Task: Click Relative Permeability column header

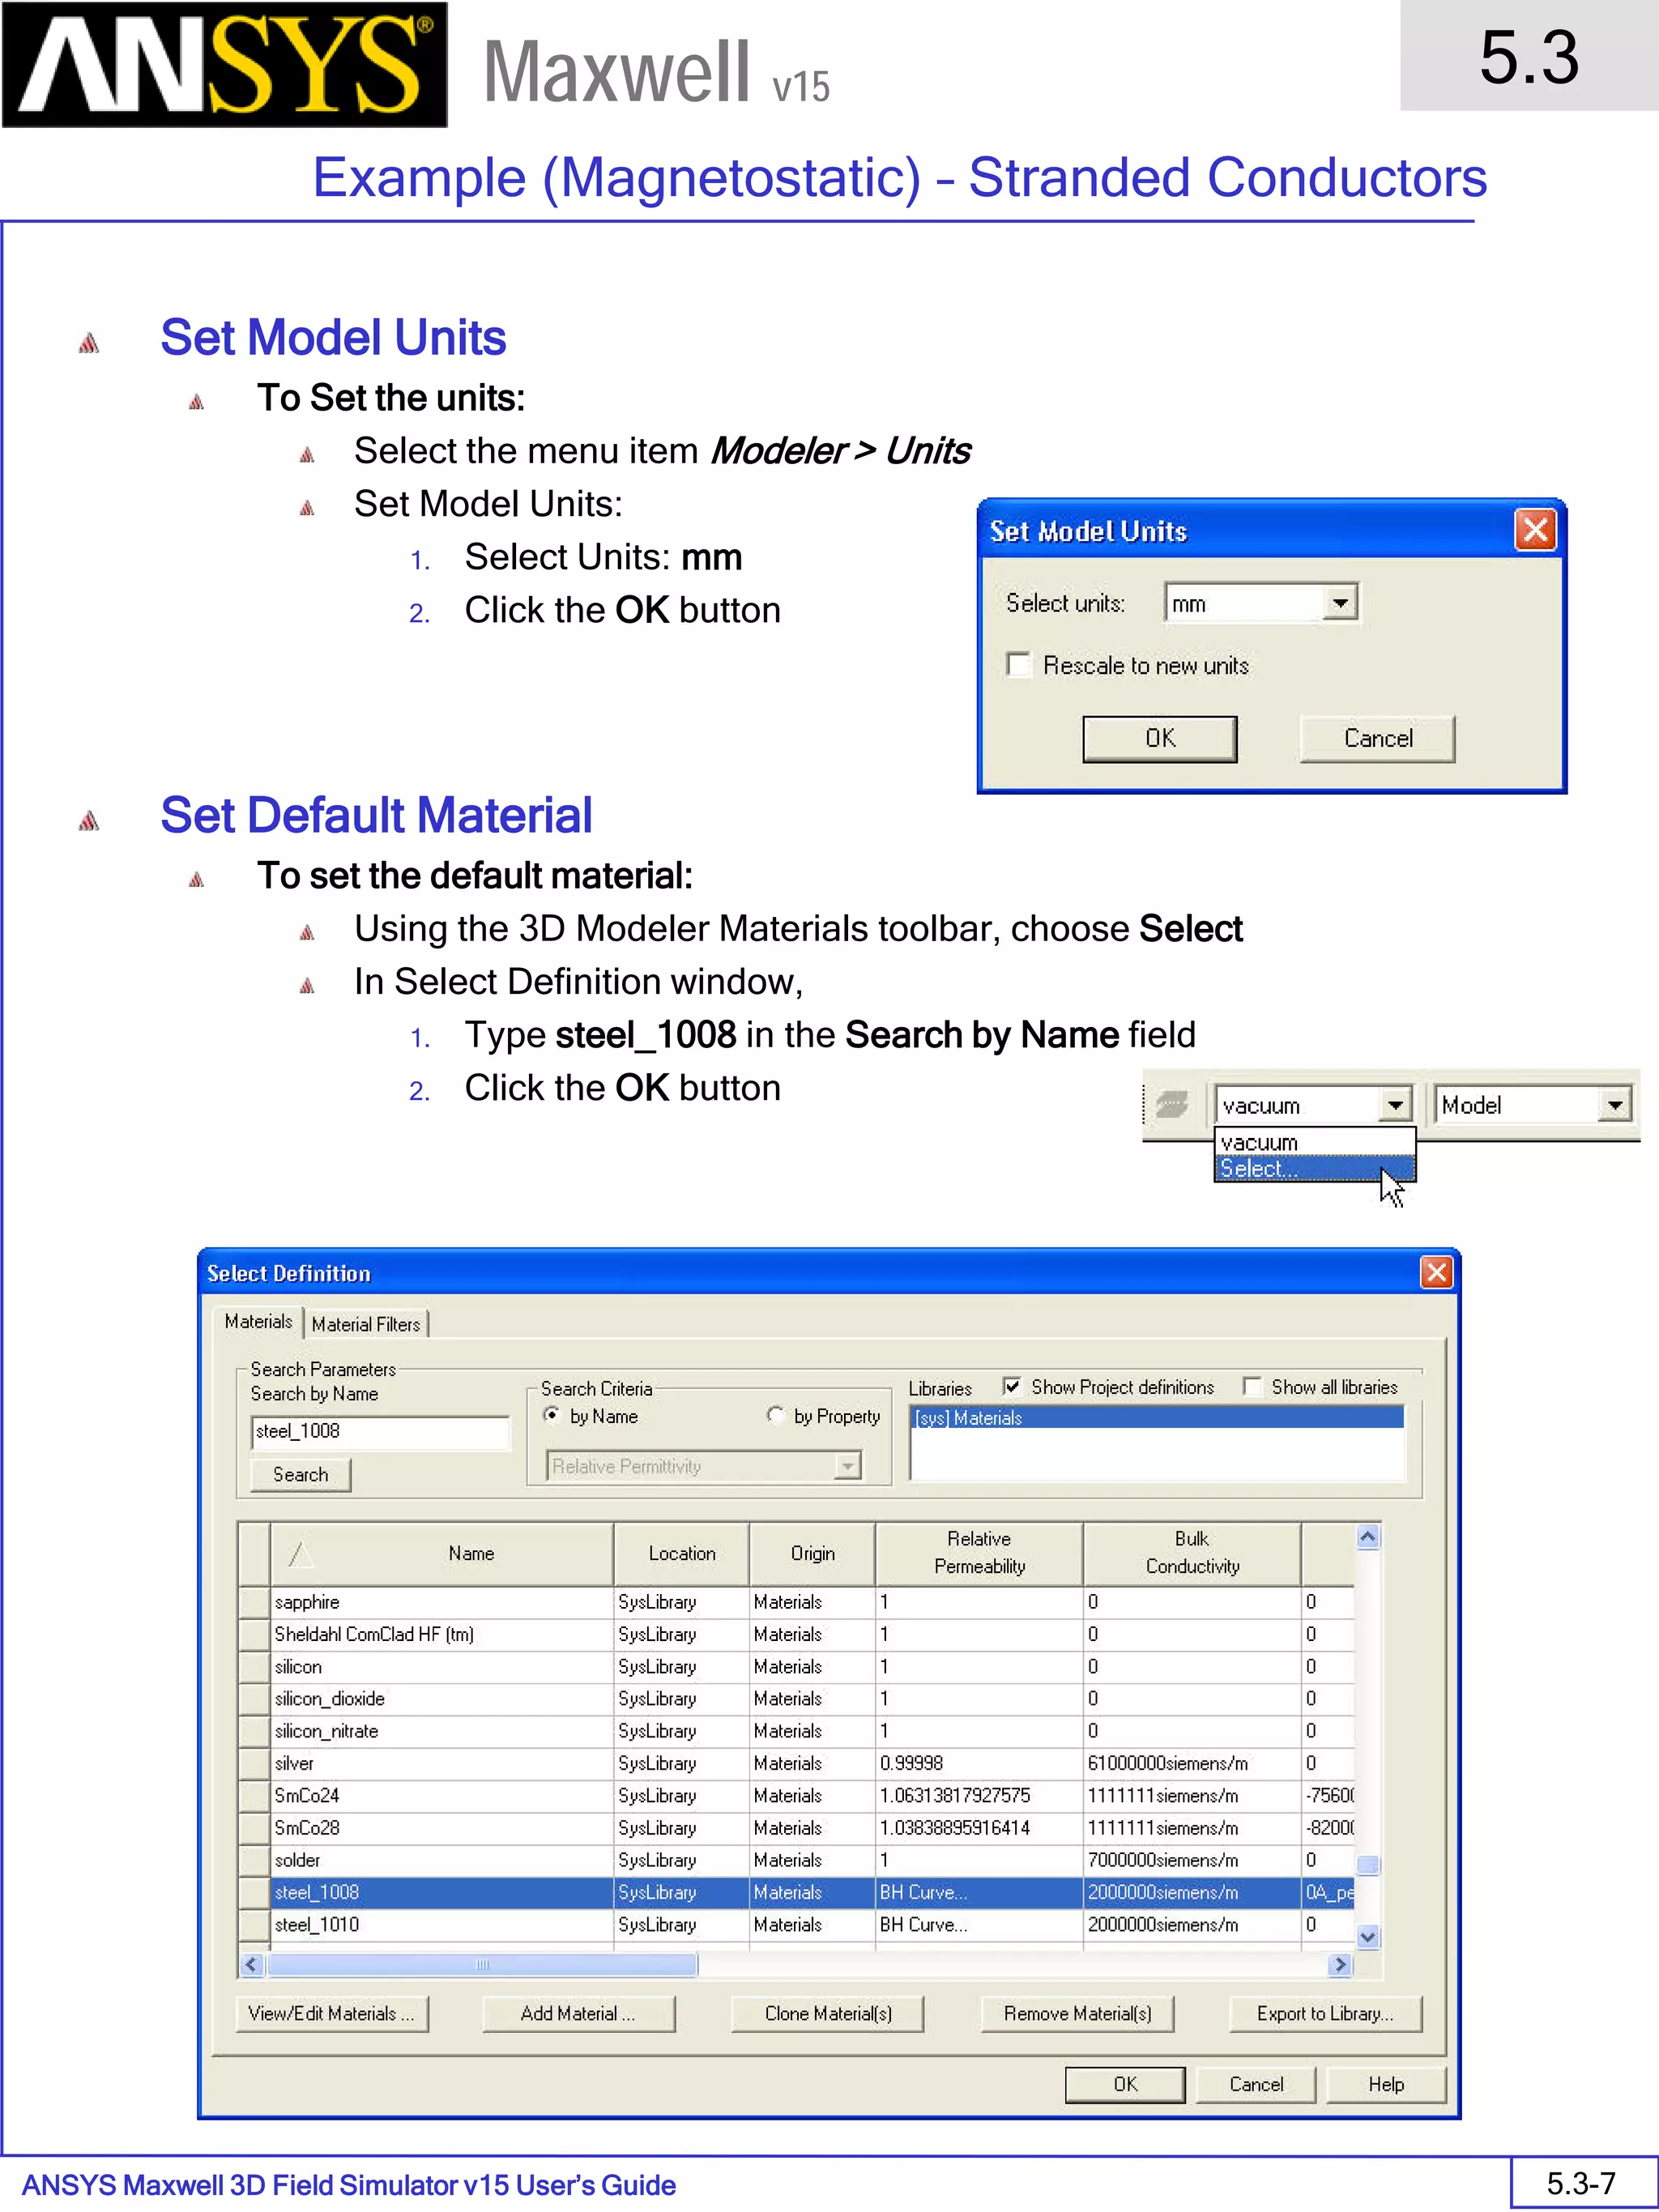Action: (979, 1553)
